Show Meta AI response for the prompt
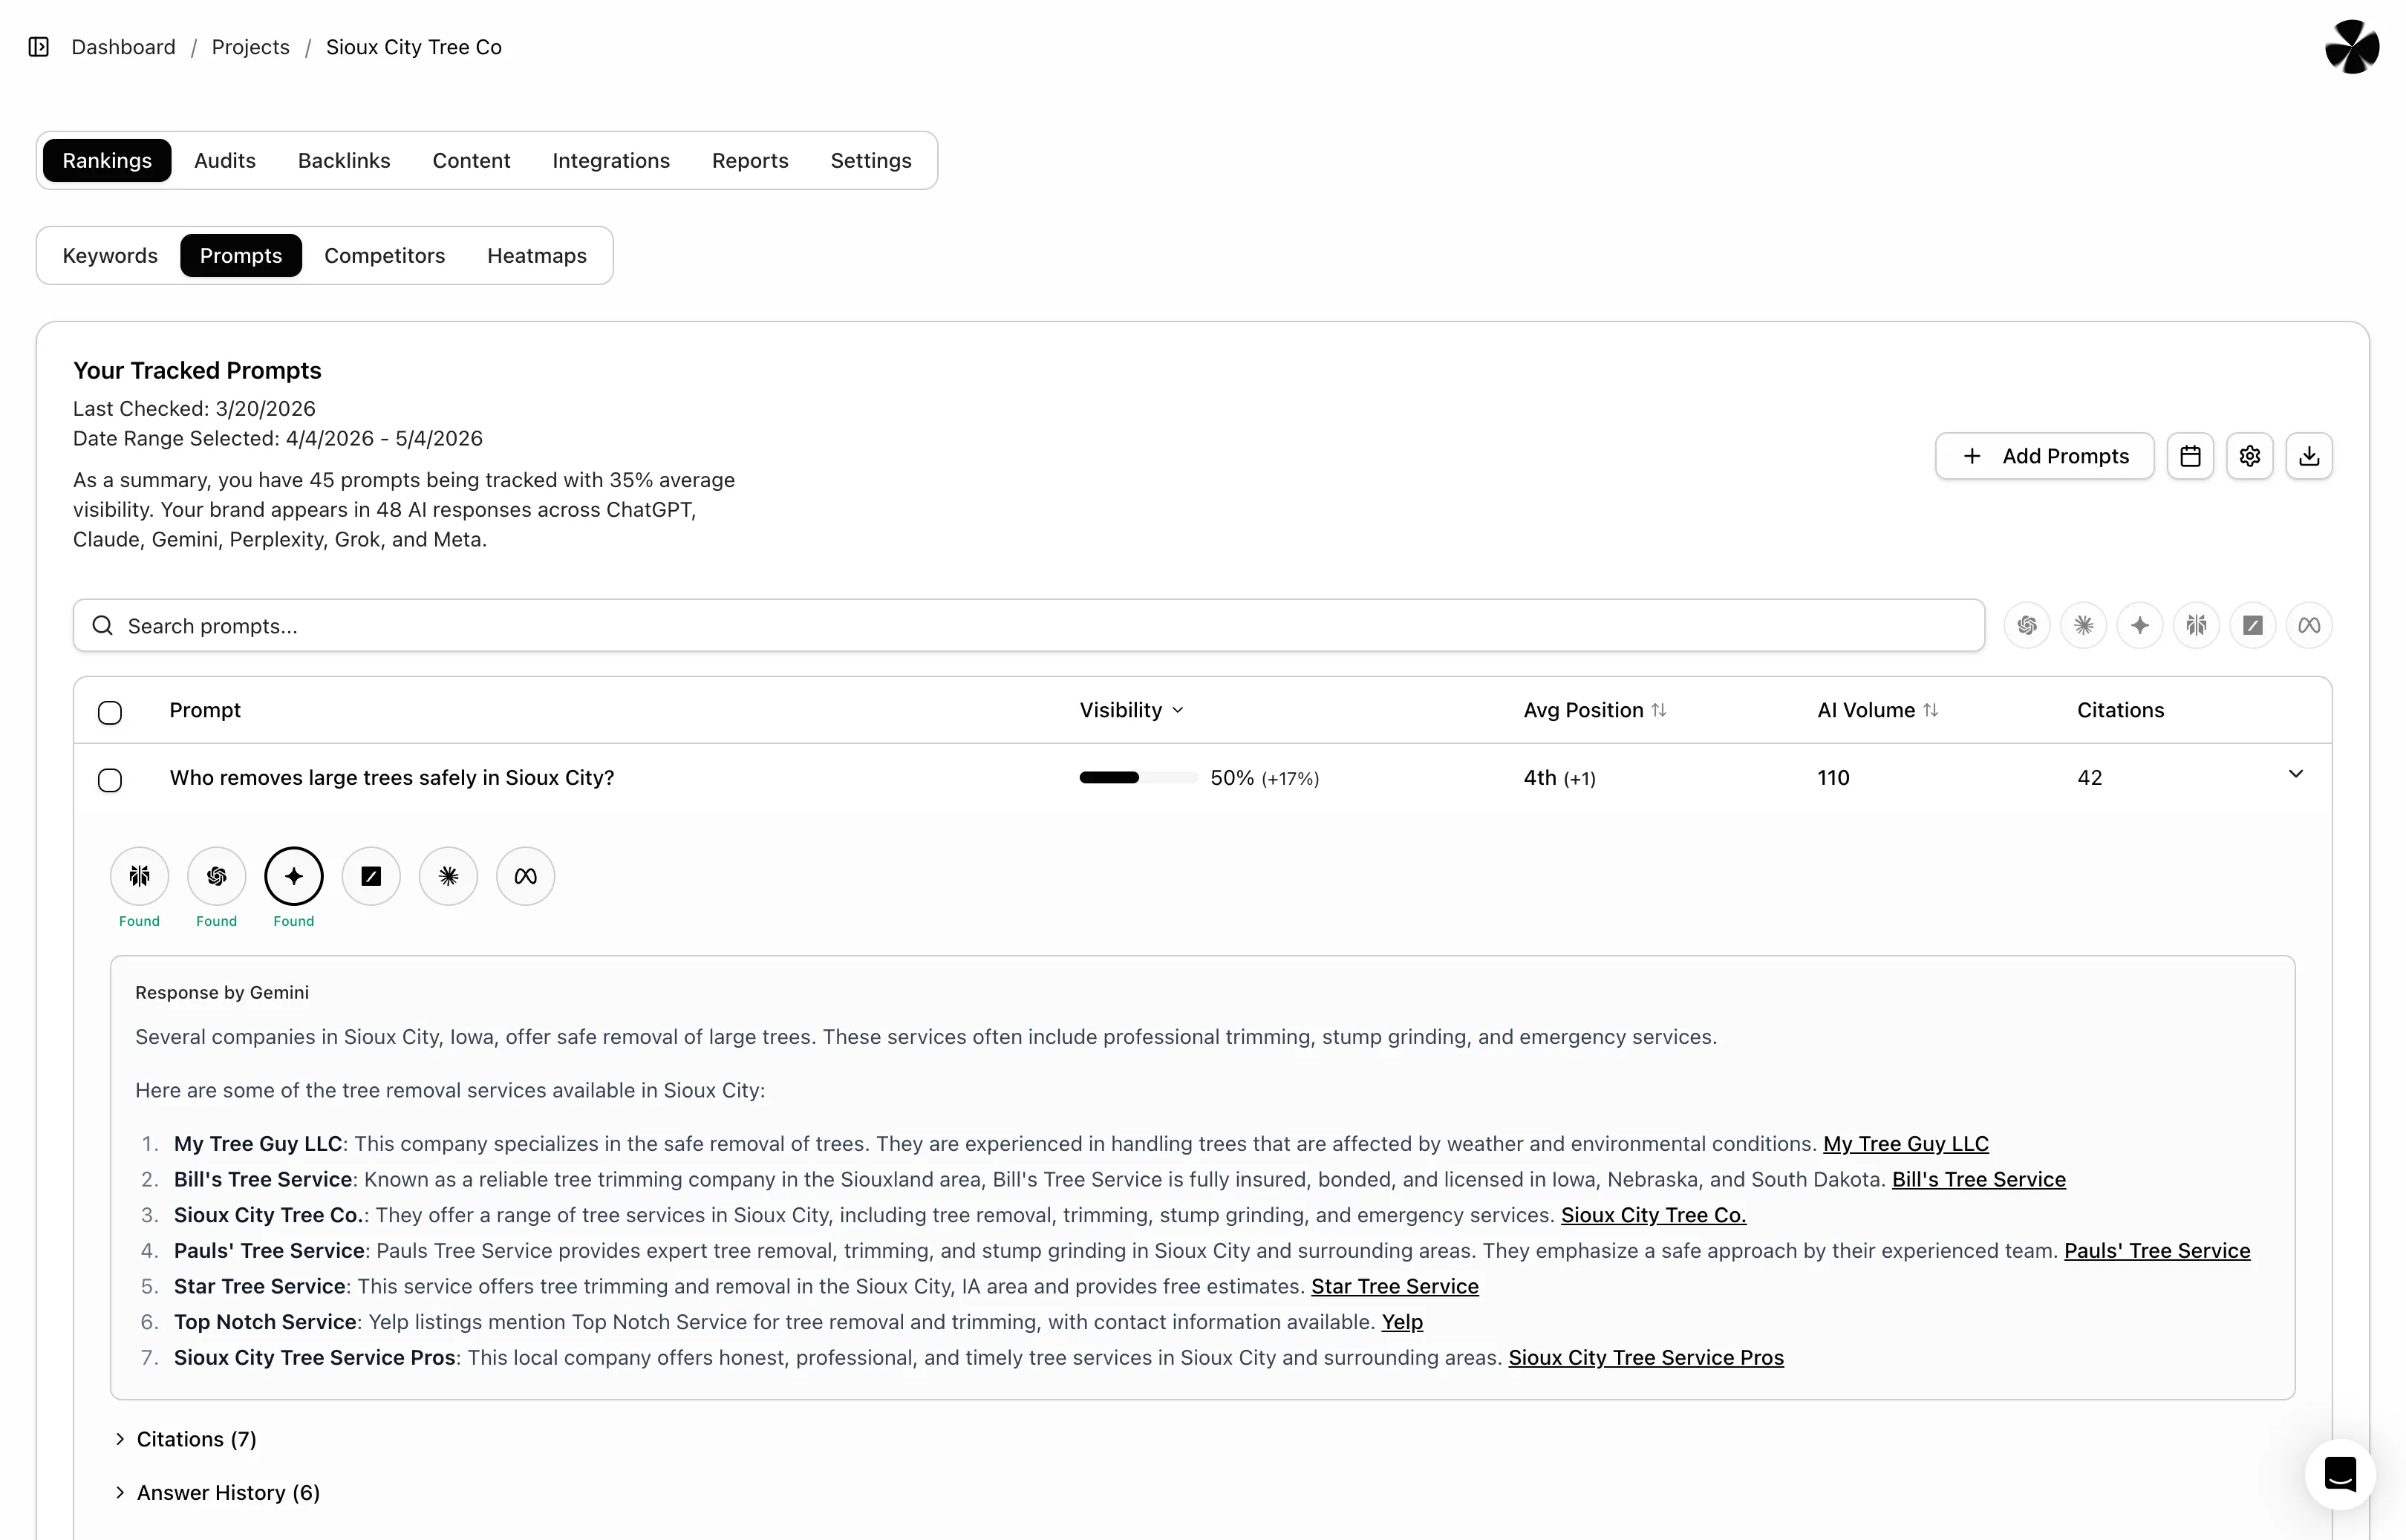Image resolution: width=2406 pixels, height=1540 pixels. pyautogui.click(x=526, y=876)
